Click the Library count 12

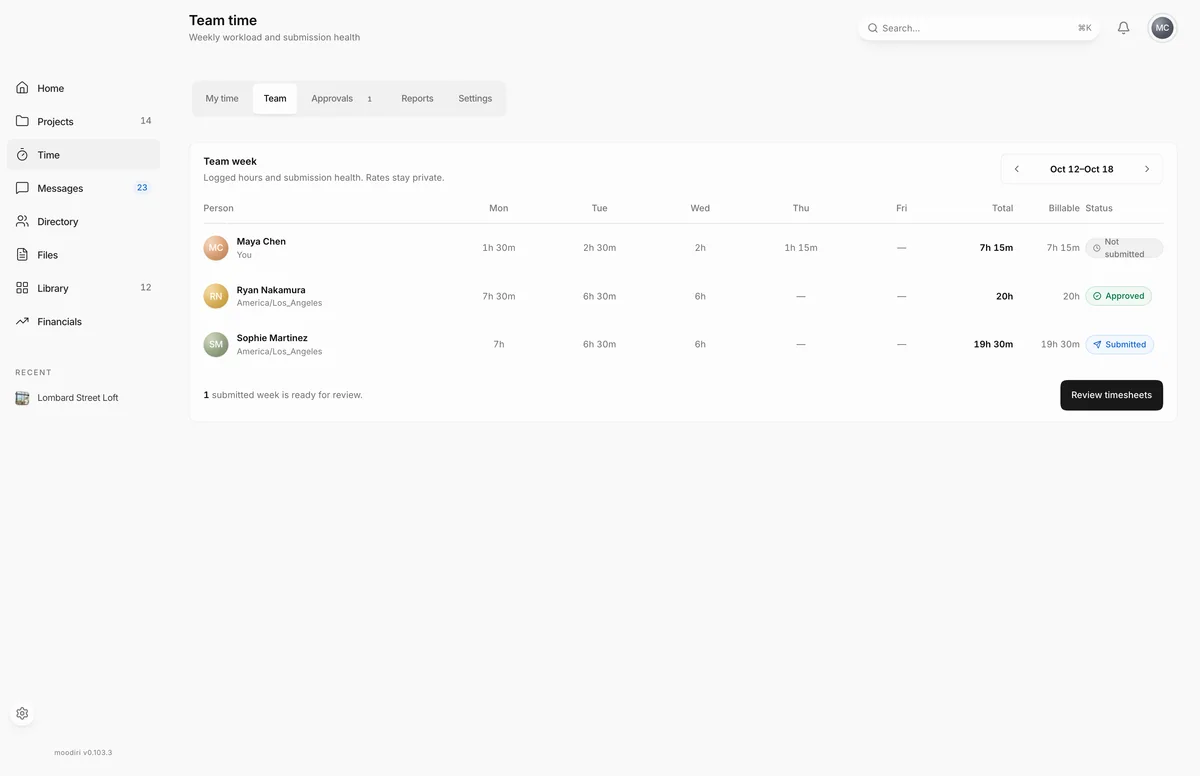(146, 288)
